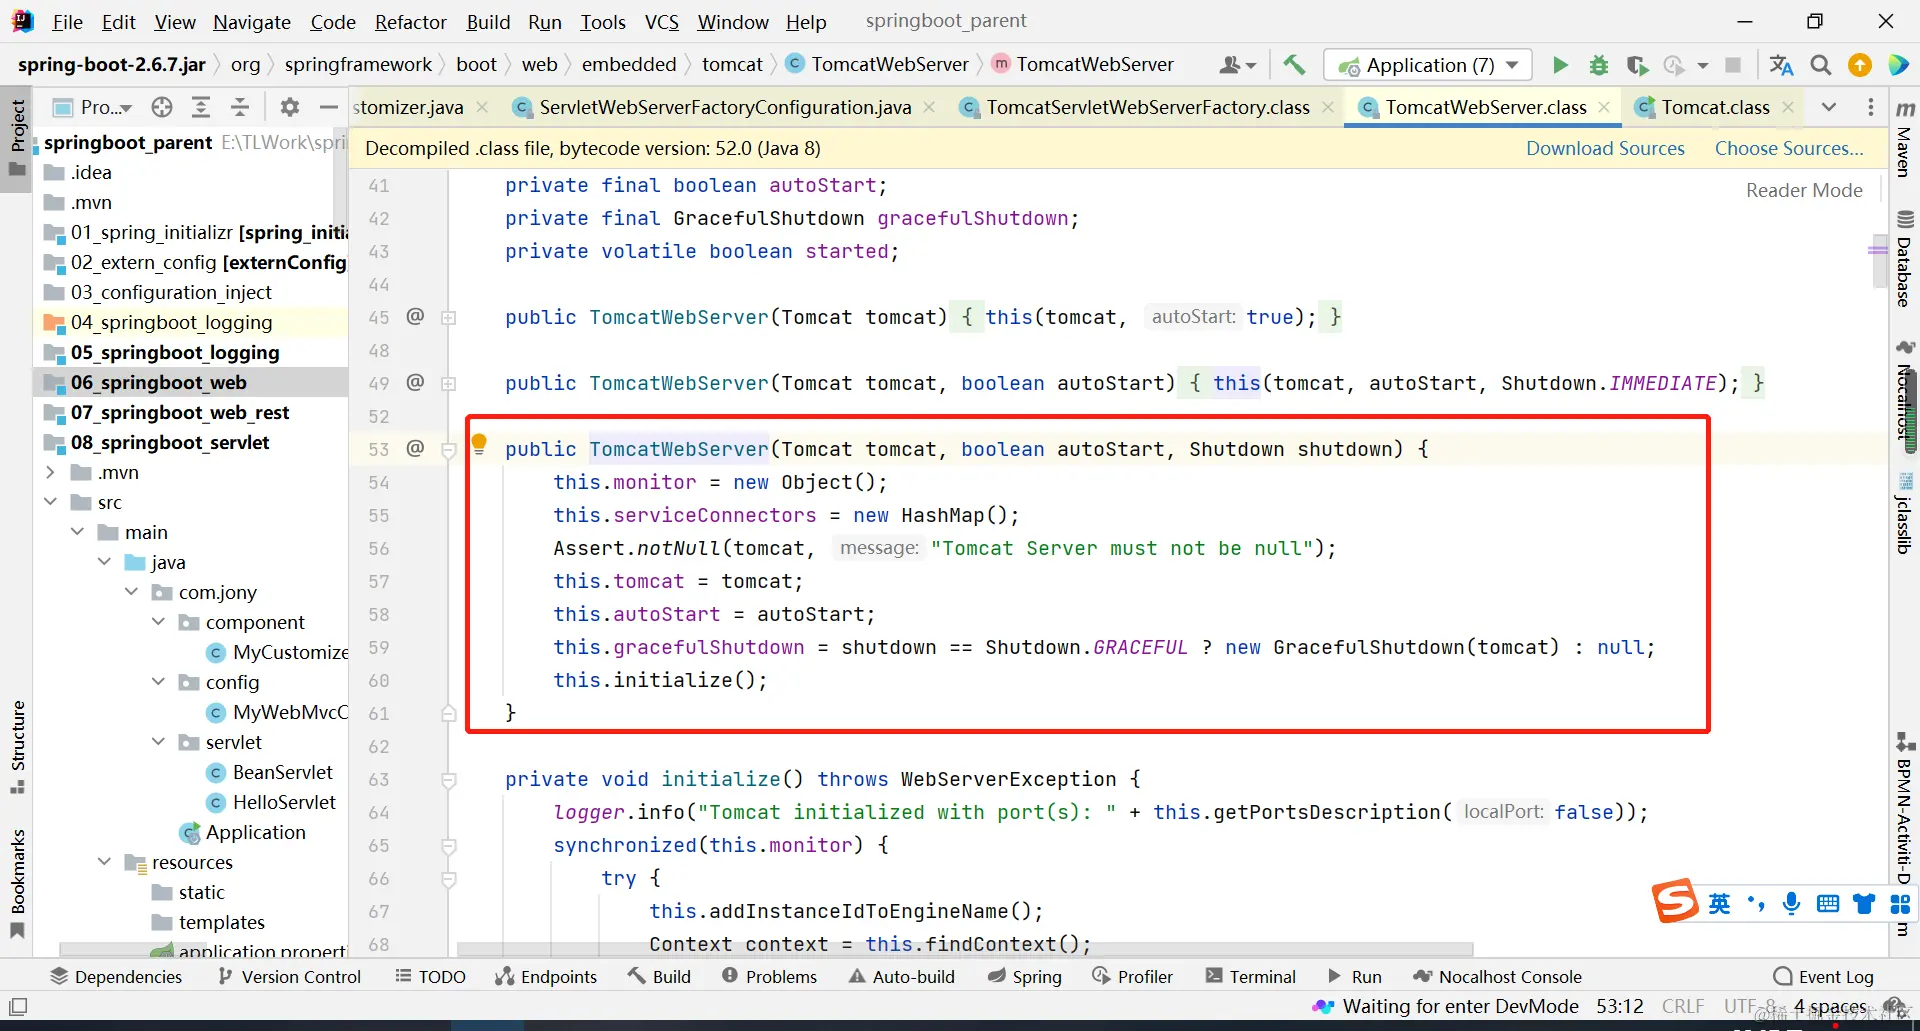Switch to Tomcat.class tab
1920x1031 pixels.
[x=1715, y=107]
